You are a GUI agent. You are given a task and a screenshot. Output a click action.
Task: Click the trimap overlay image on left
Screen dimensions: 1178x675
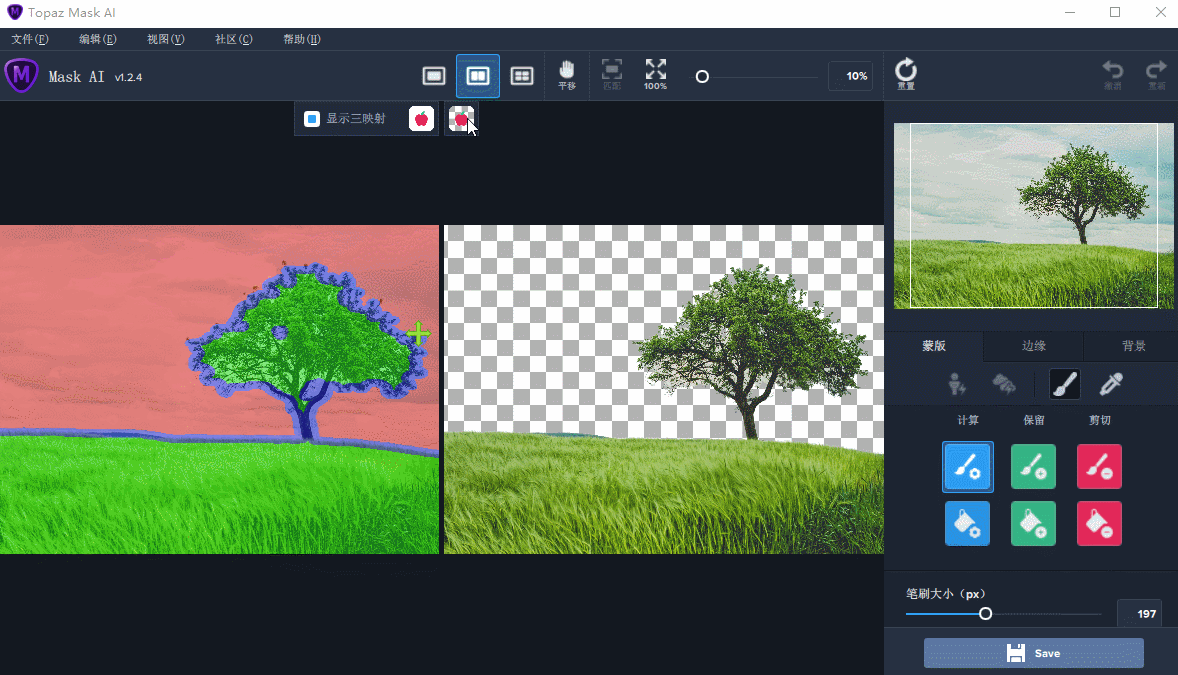219,389
